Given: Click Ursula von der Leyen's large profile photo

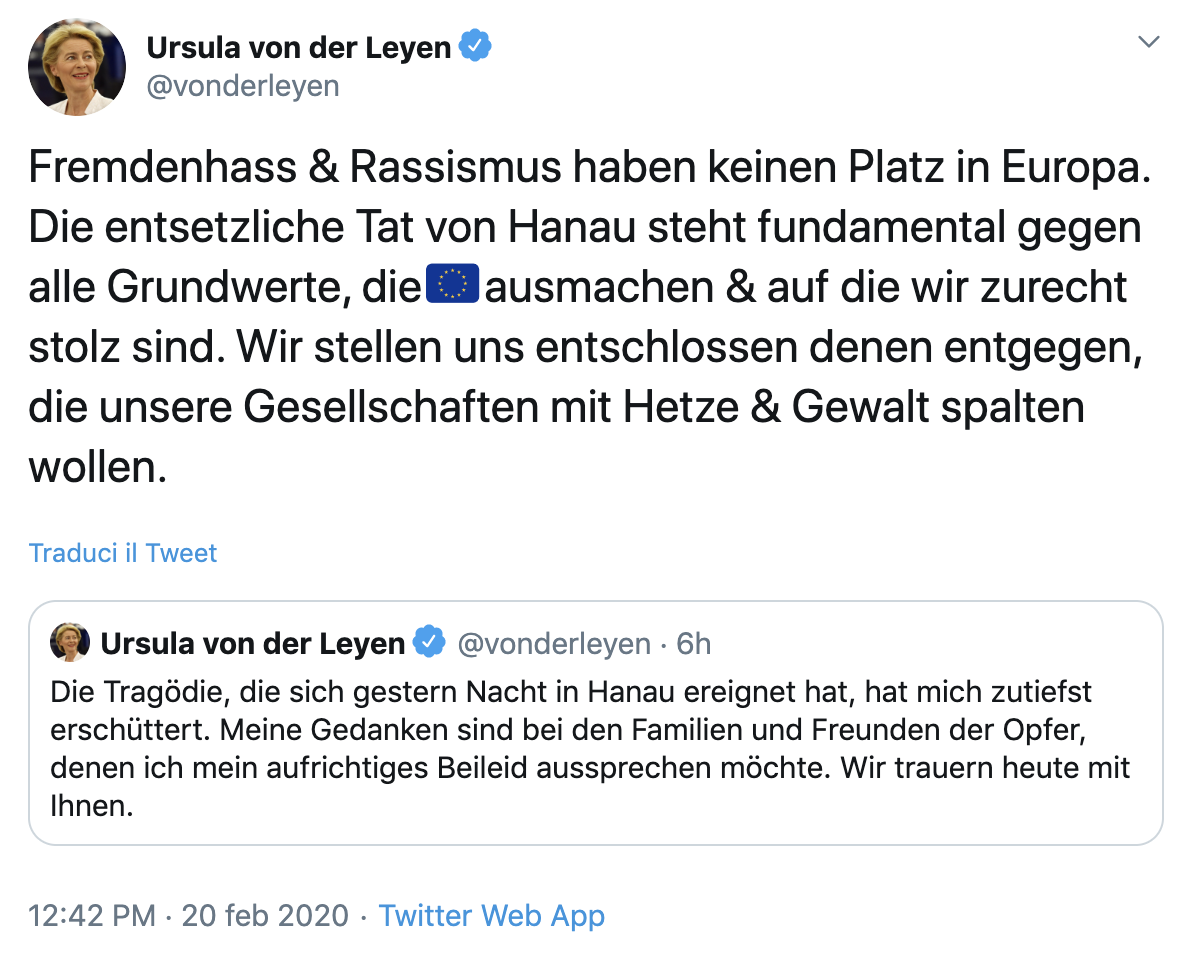Looking at the screenshot, I should pos(77,67).
